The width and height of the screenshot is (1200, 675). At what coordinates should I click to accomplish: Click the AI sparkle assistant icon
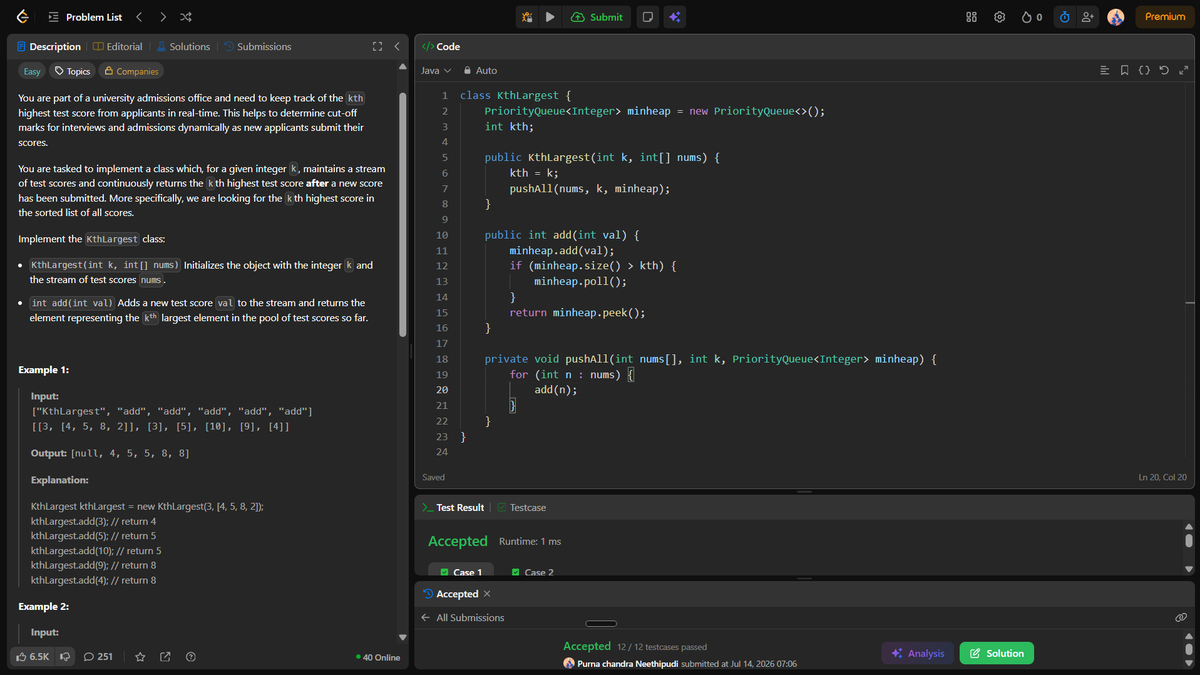tap(675, 17)
